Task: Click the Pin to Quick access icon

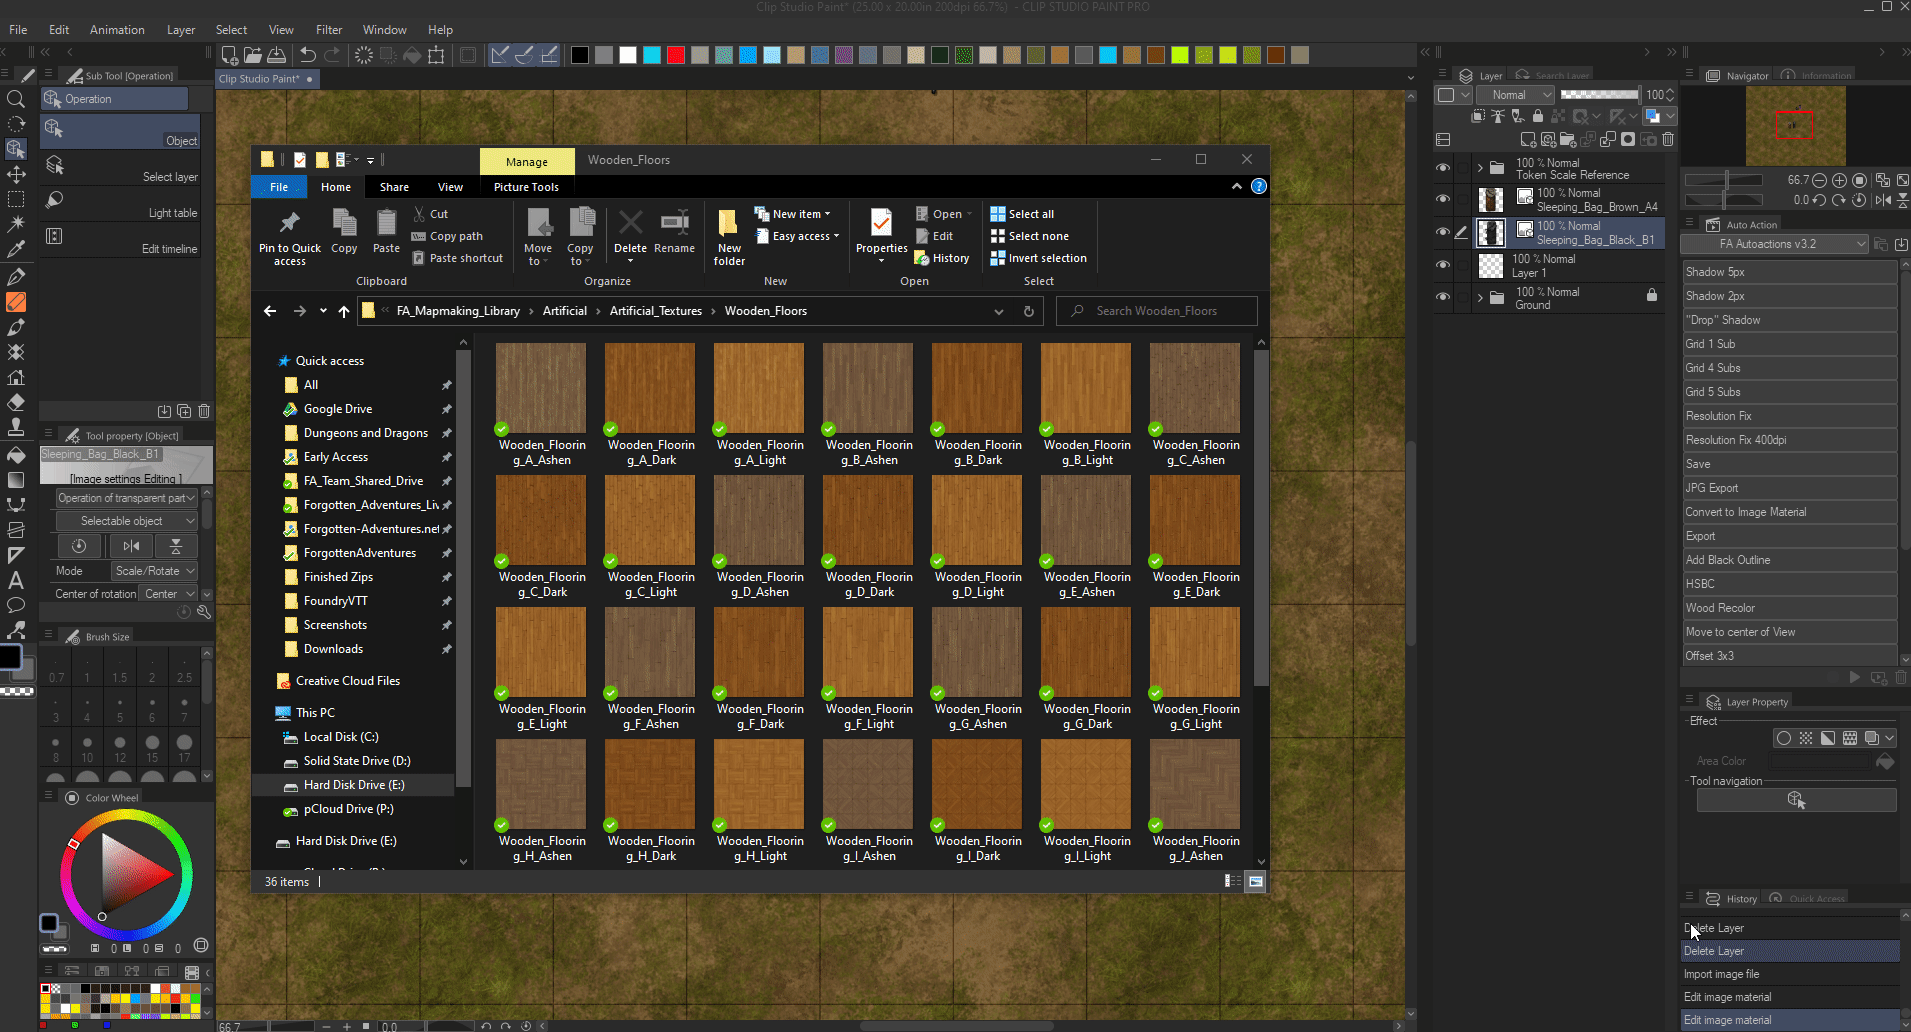Action: point(290,222)
